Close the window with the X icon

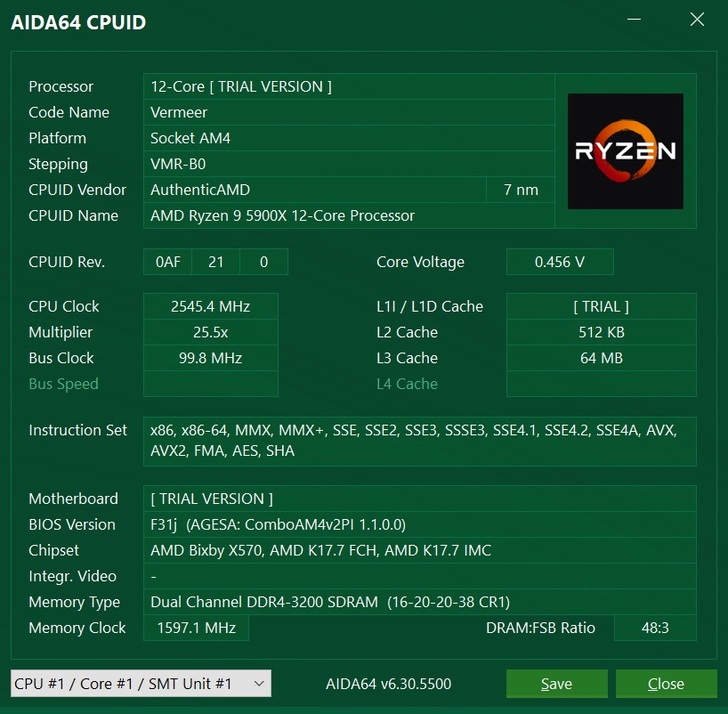[697, 19]
